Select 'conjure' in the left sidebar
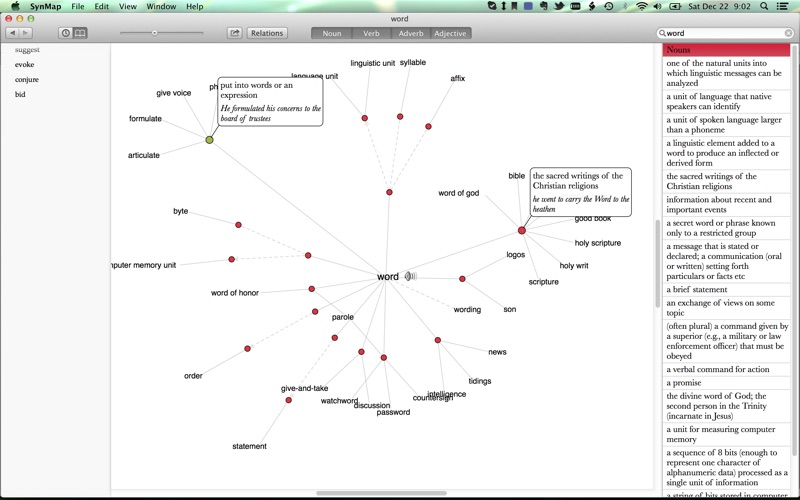The height and width of the screenshot is (500, 800). (x=27, y=79)
